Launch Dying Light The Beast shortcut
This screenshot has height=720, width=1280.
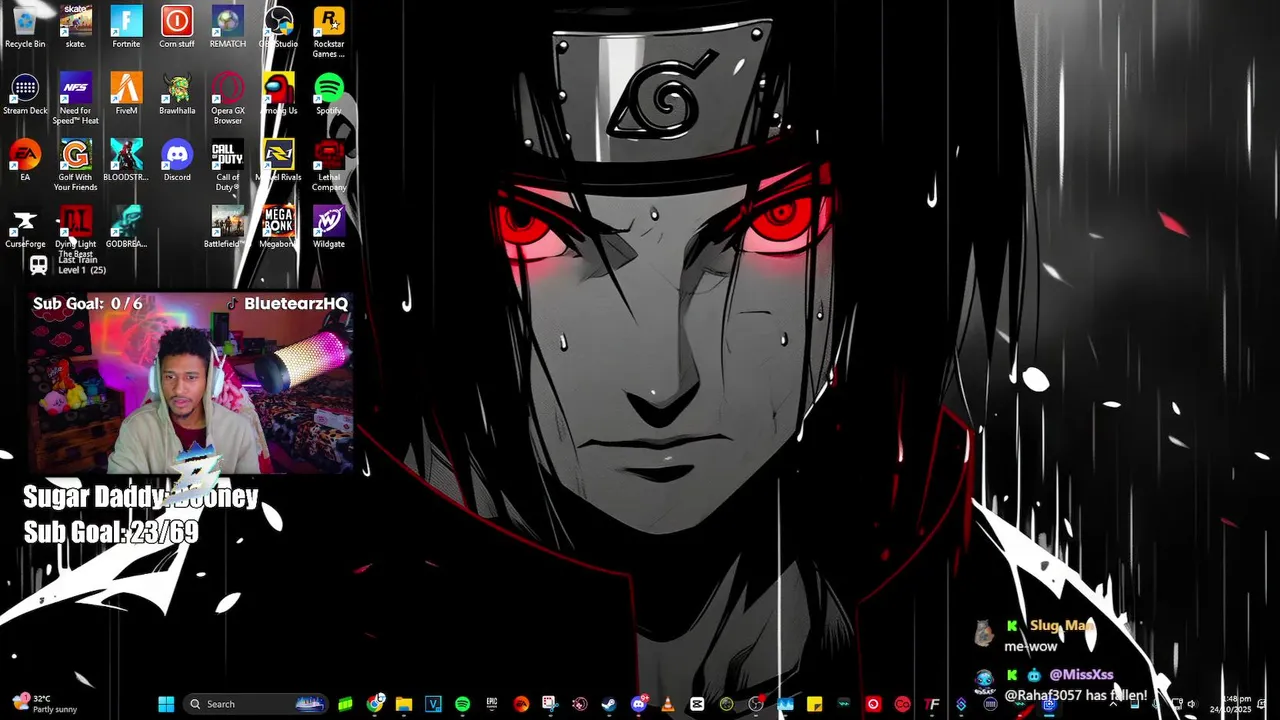click(76, 233)
